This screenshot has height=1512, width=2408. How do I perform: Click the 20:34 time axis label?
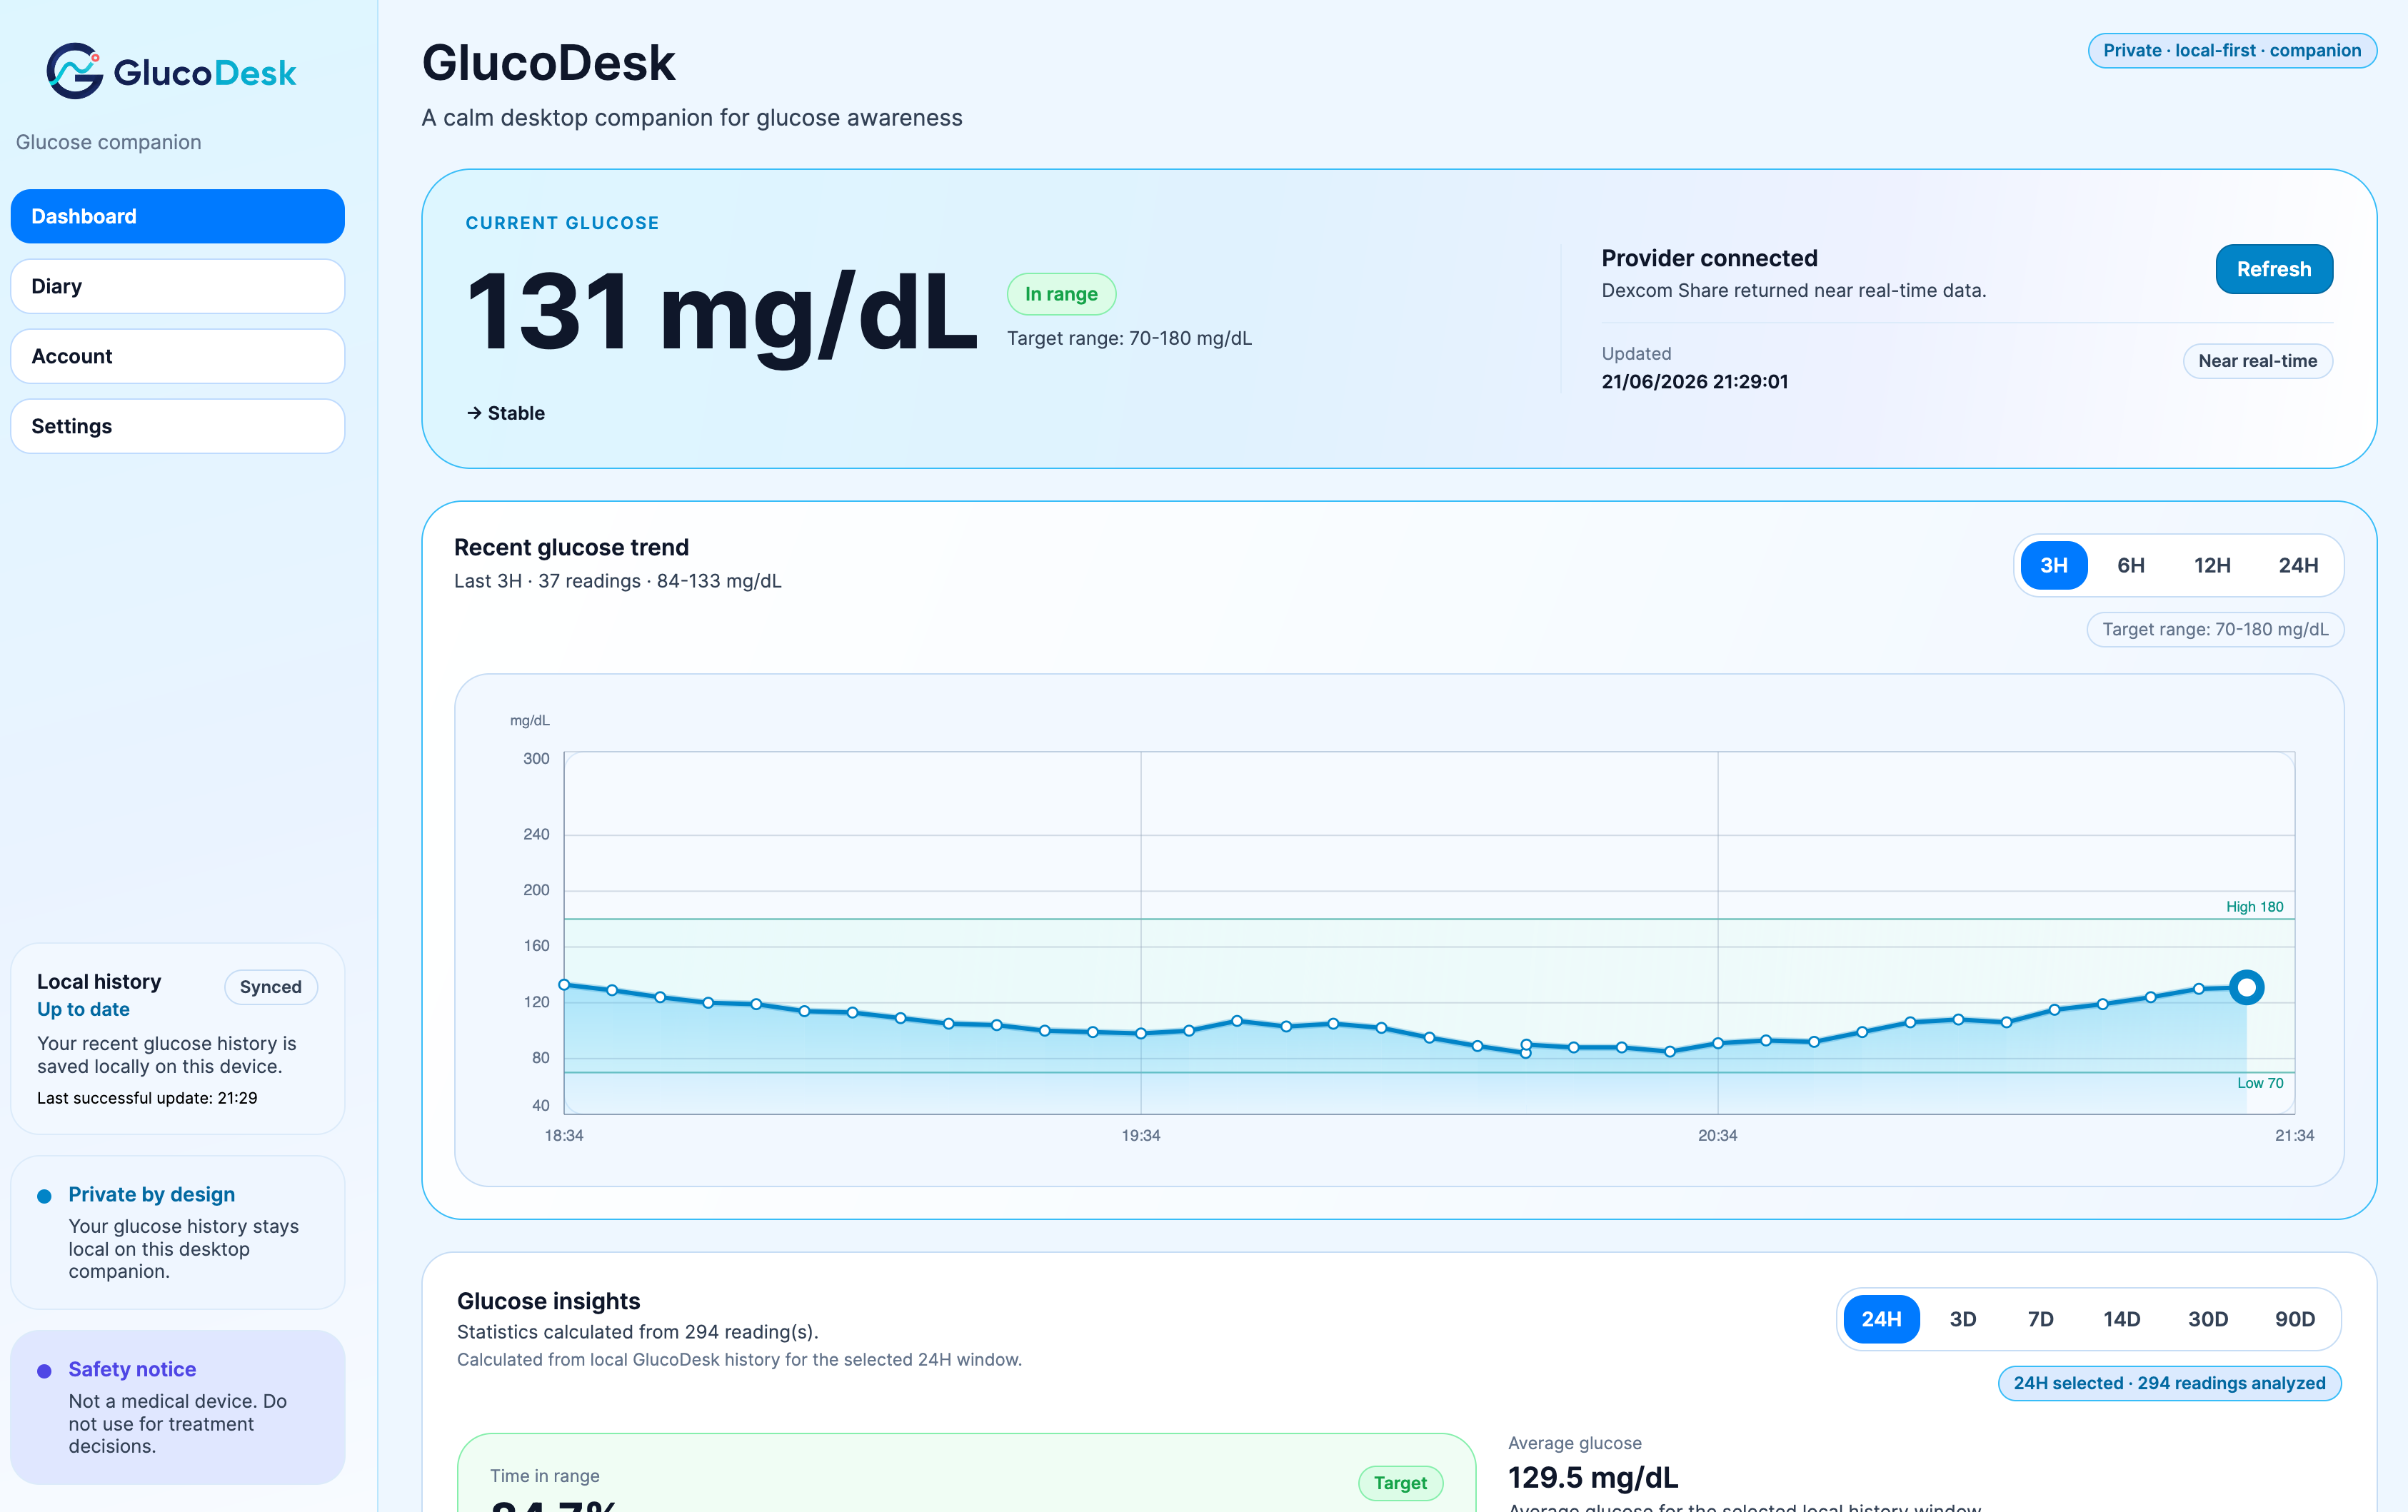tap(1717, 1135)
